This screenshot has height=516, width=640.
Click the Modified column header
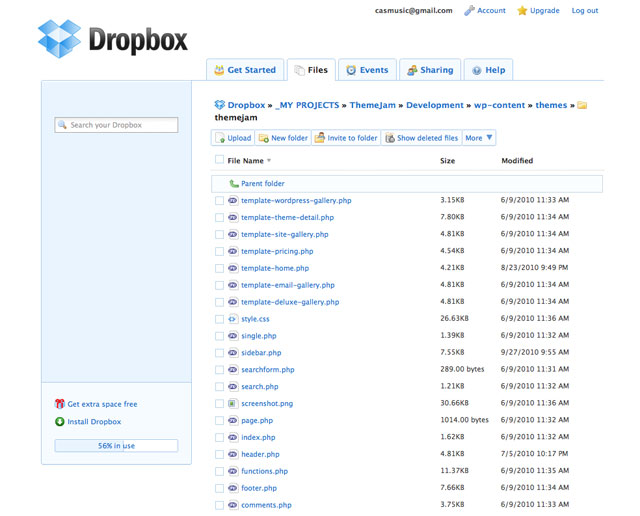pos(517,161)
